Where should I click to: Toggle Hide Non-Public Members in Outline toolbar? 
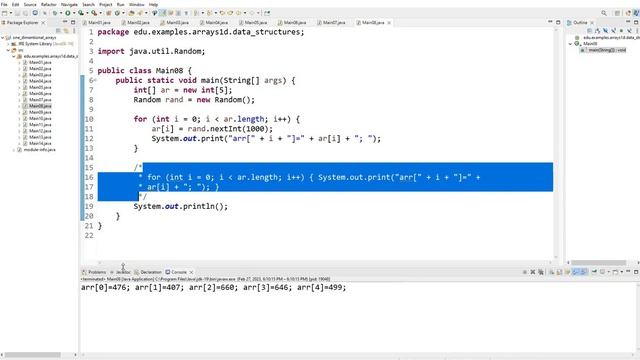coord(621,31)
